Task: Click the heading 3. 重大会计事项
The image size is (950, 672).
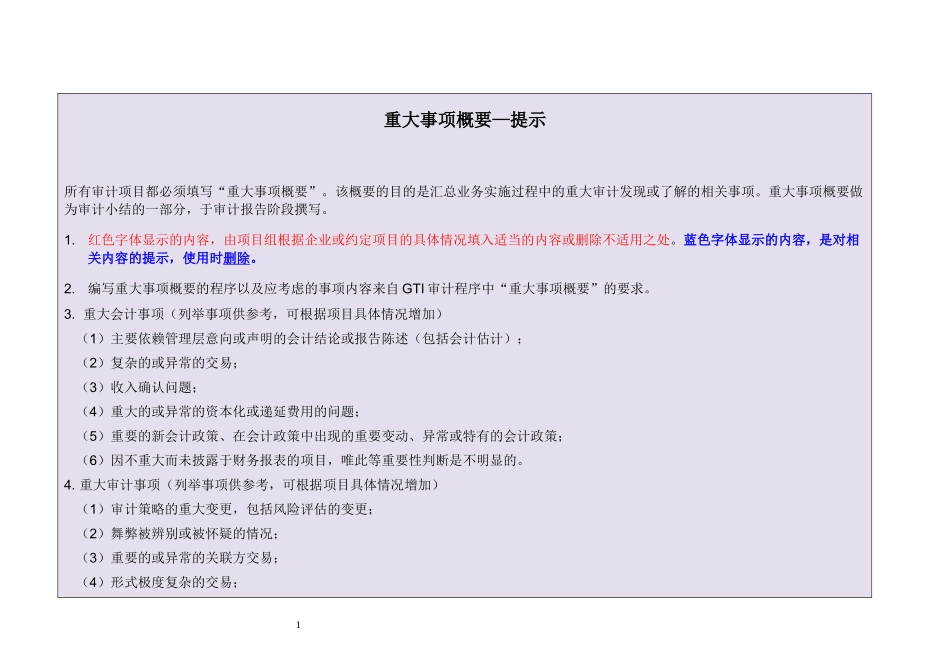Action: coord(253,314)
